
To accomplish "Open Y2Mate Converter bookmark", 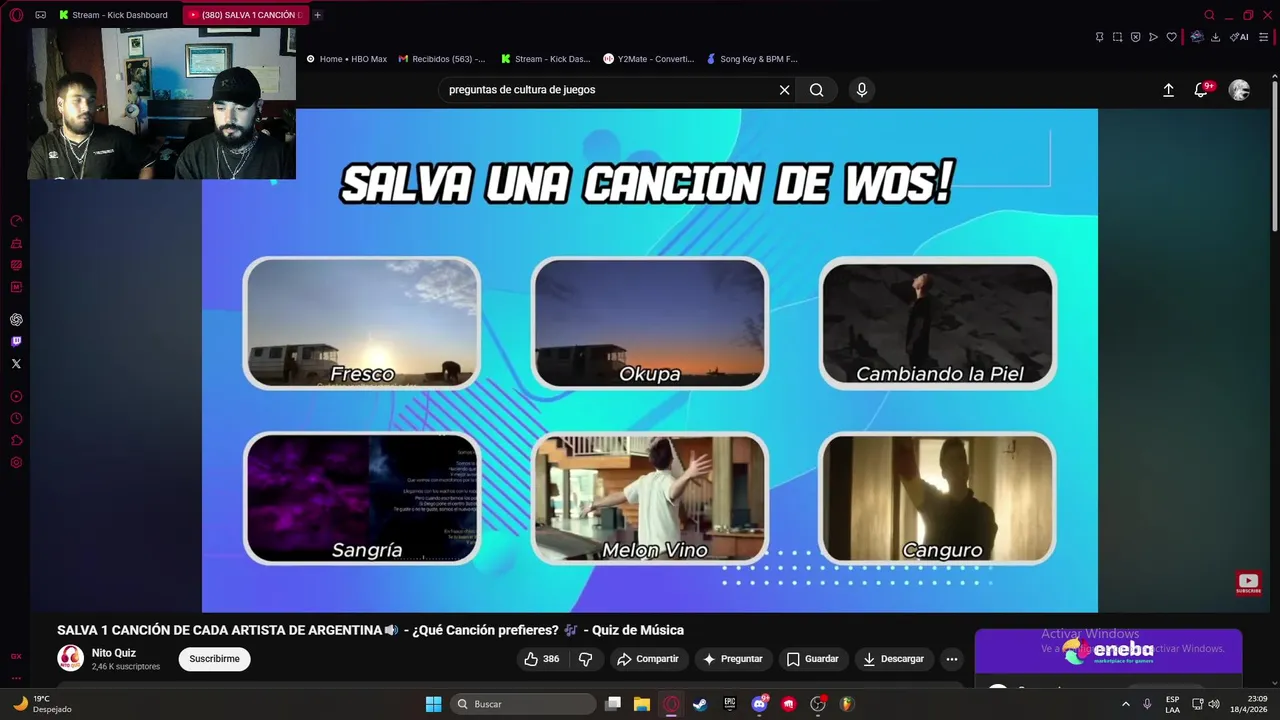I will (x=648, y=59).
